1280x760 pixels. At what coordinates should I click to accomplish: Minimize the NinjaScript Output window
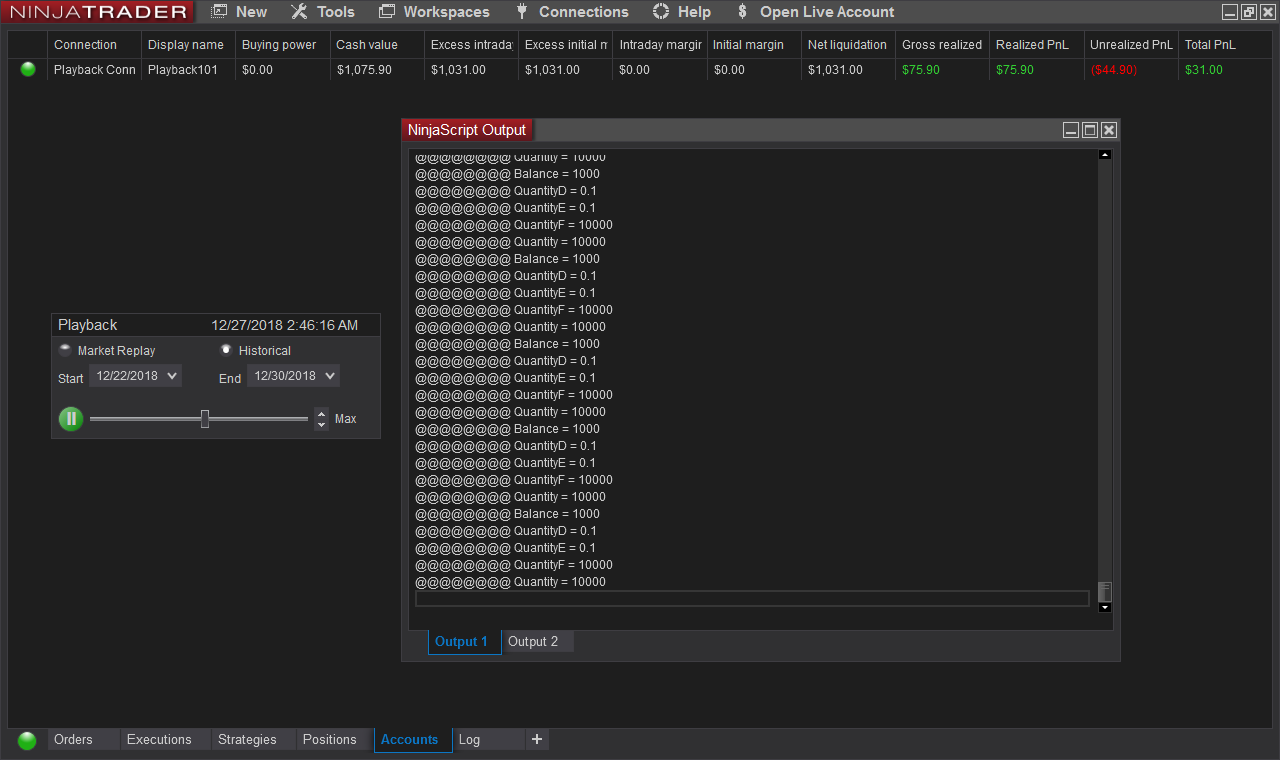[1071, 130]
